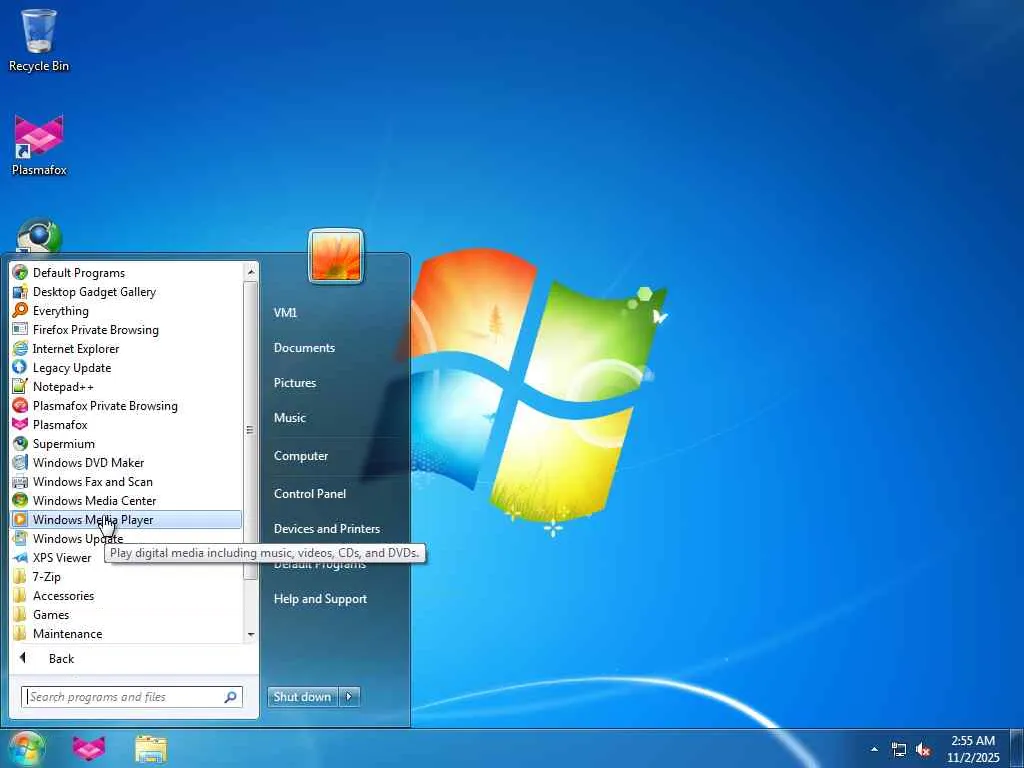Launch Windows Media Center icon

[20, 500]
